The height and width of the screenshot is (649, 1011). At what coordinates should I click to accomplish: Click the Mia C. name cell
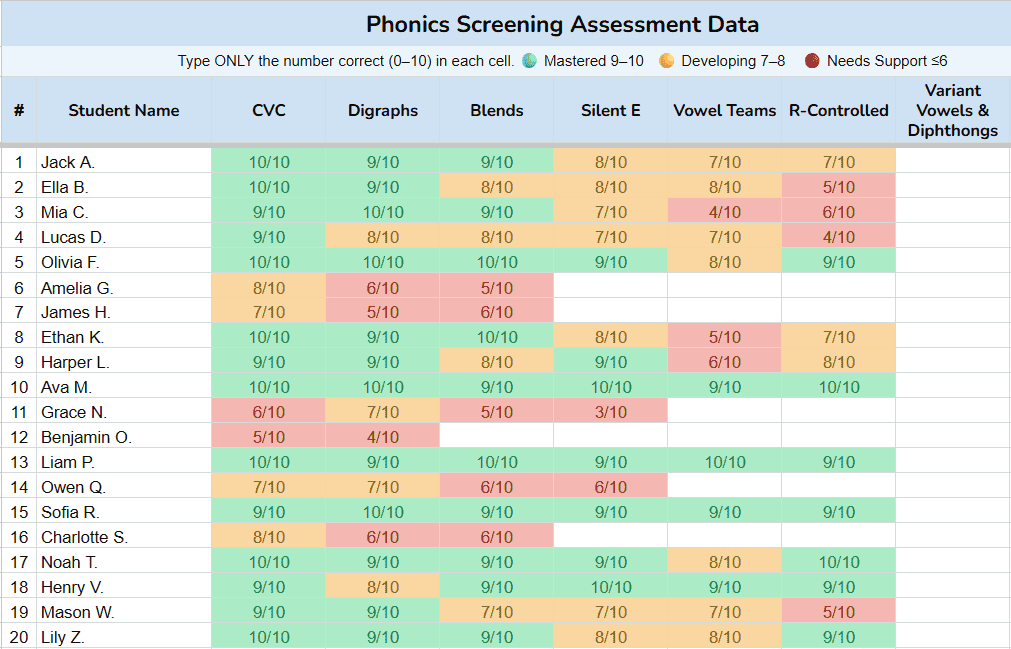[124, 212]
